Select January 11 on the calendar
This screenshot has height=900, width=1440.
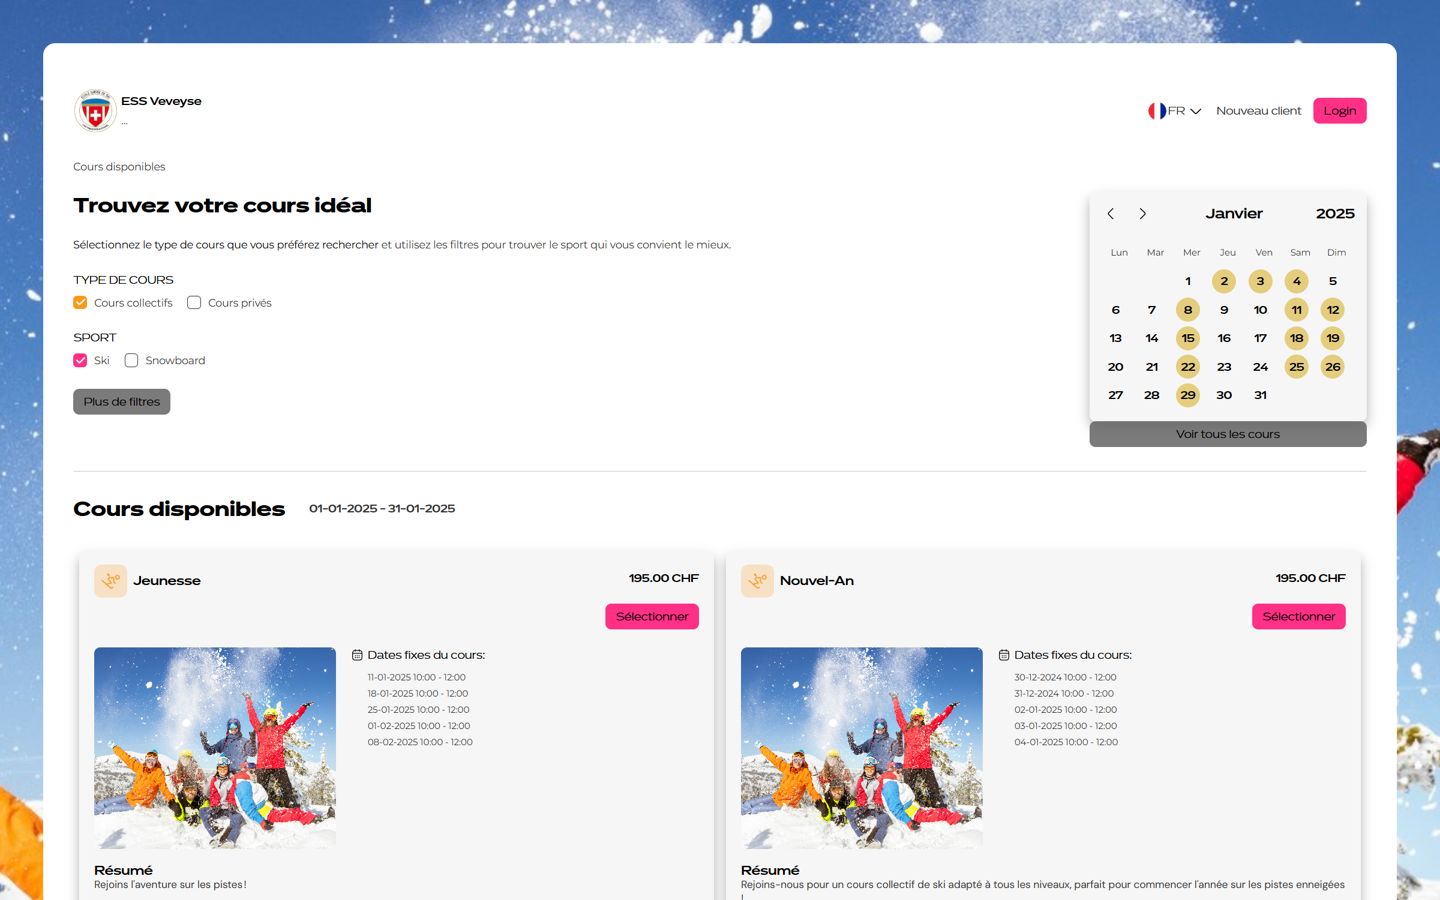(x=1297, y=310)
